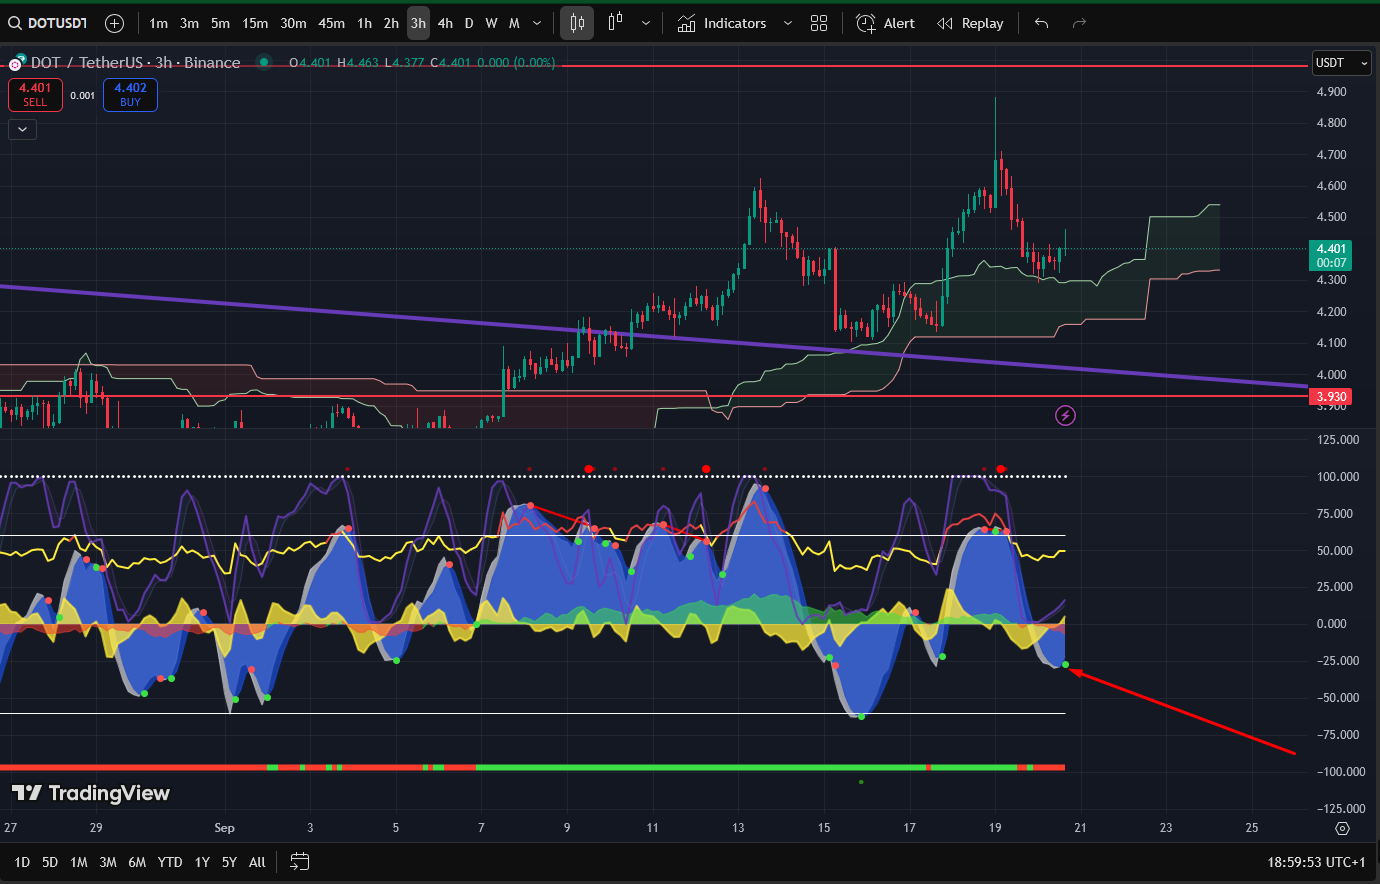Select the candlestick chart type icon
Image resolution: width=1380 pixels, height=884 pixels.
pyautogui.click(x=577, y=23)
